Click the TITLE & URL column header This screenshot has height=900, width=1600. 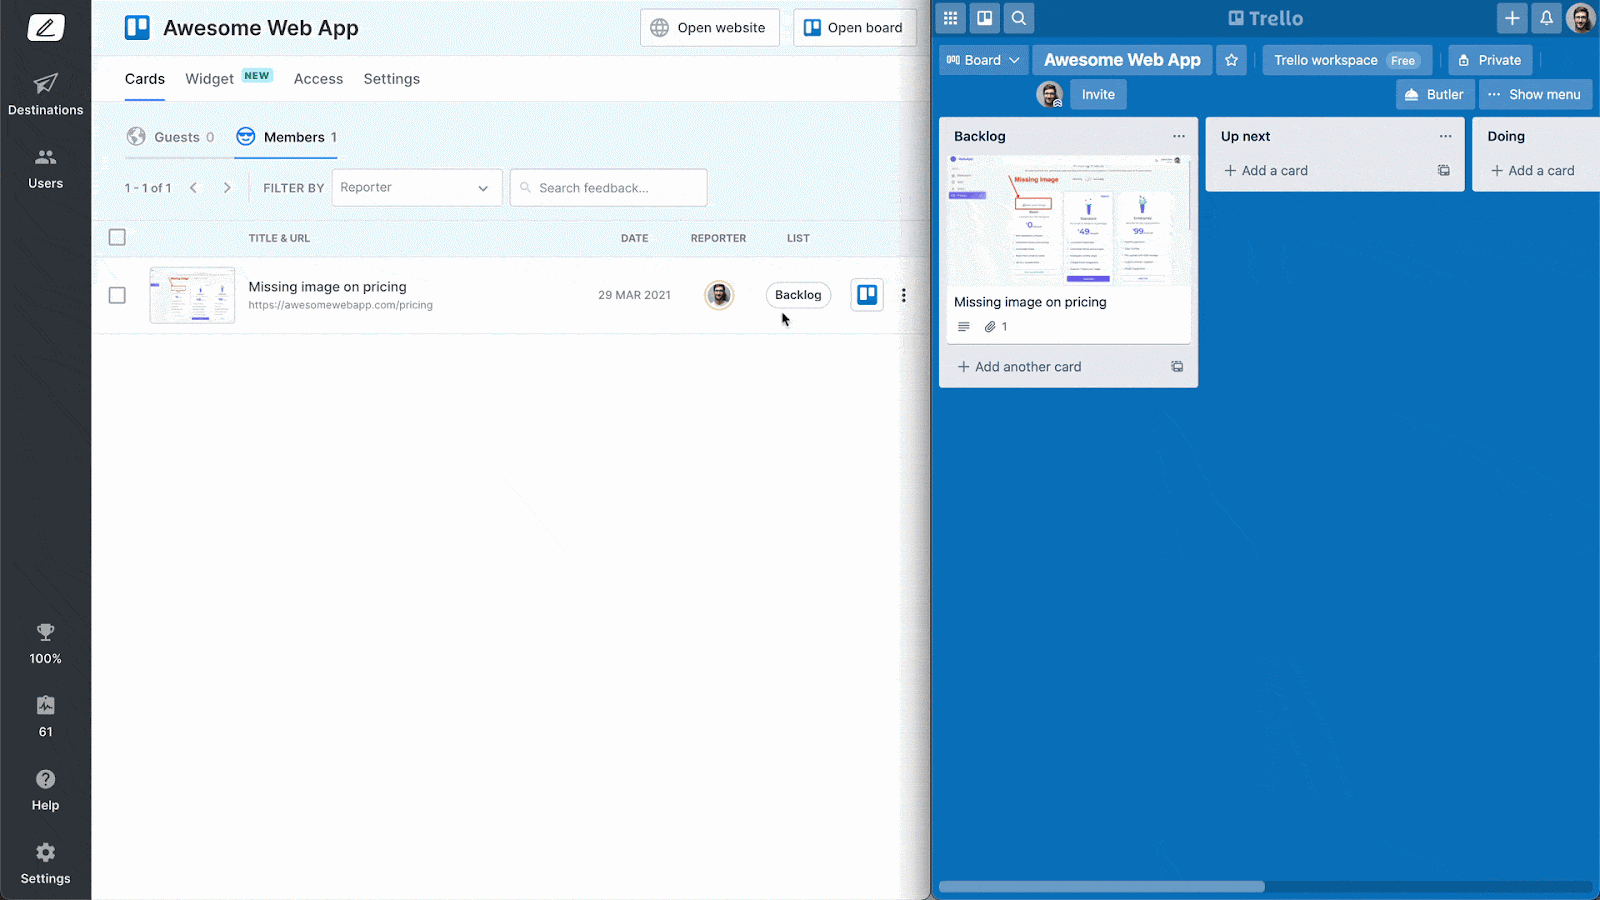(280, 238)
